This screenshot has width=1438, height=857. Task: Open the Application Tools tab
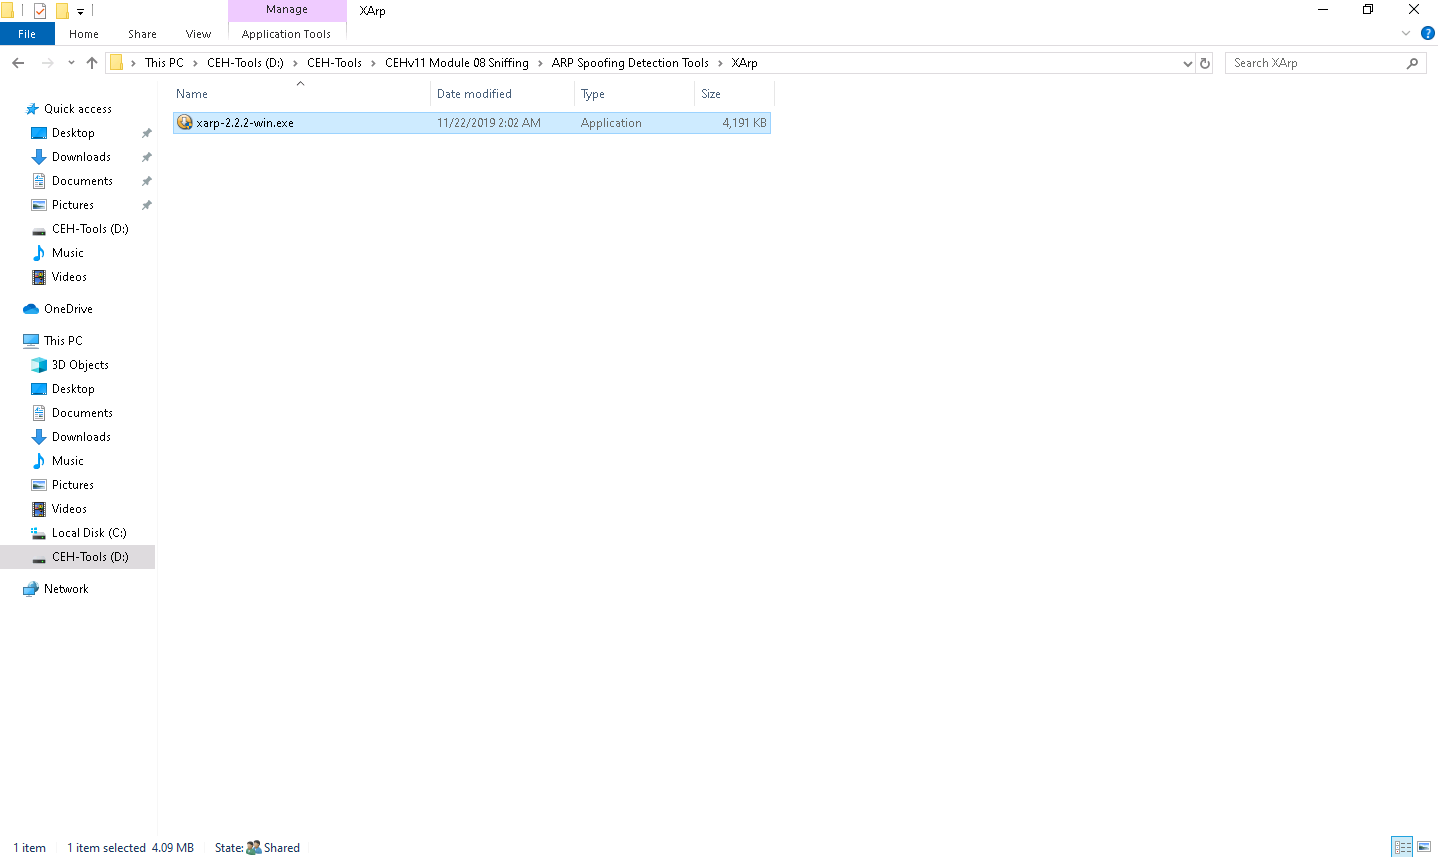286,34
